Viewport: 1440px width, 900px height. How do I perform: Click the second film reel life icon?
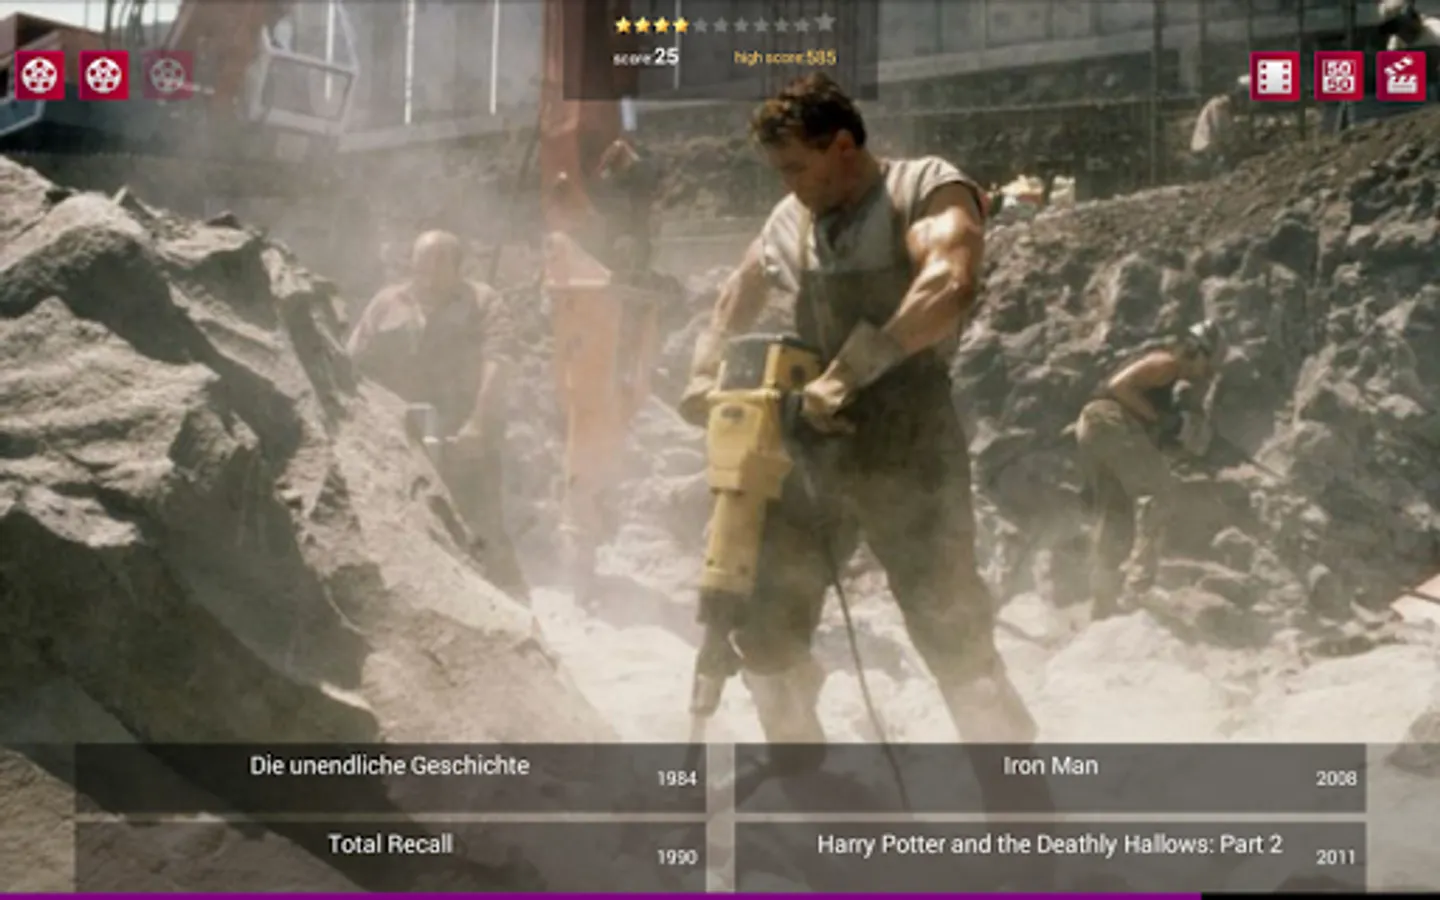104,76
